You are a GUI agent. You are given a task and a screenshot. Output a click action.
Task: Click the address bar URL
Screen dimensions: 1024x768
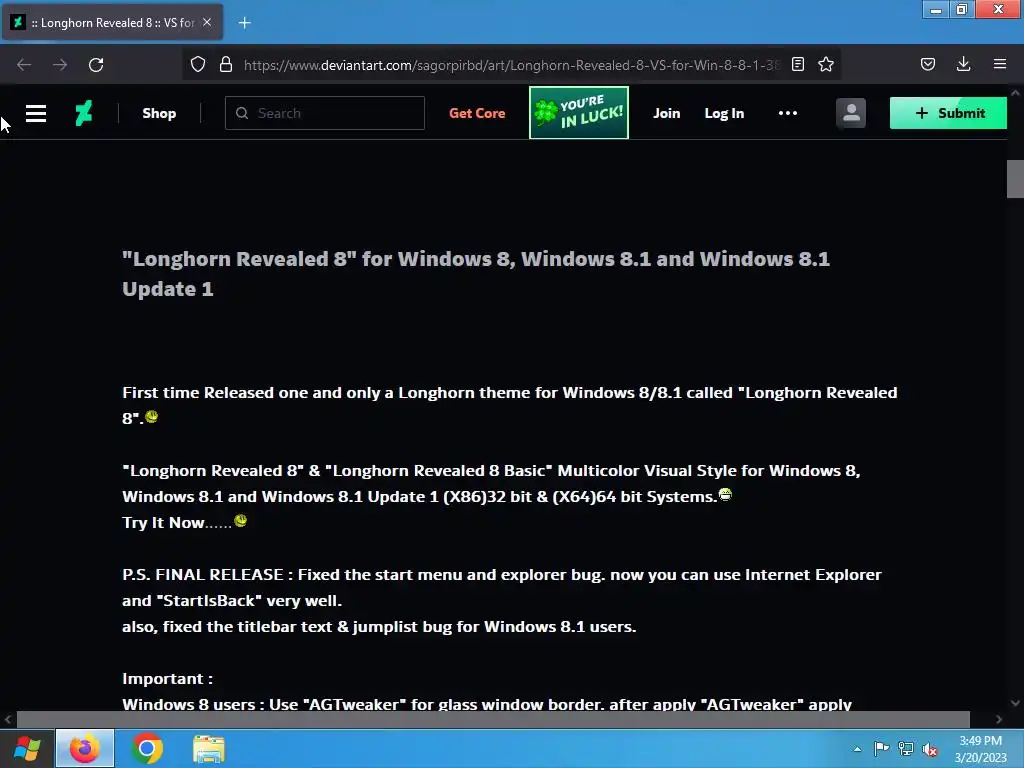511,65
